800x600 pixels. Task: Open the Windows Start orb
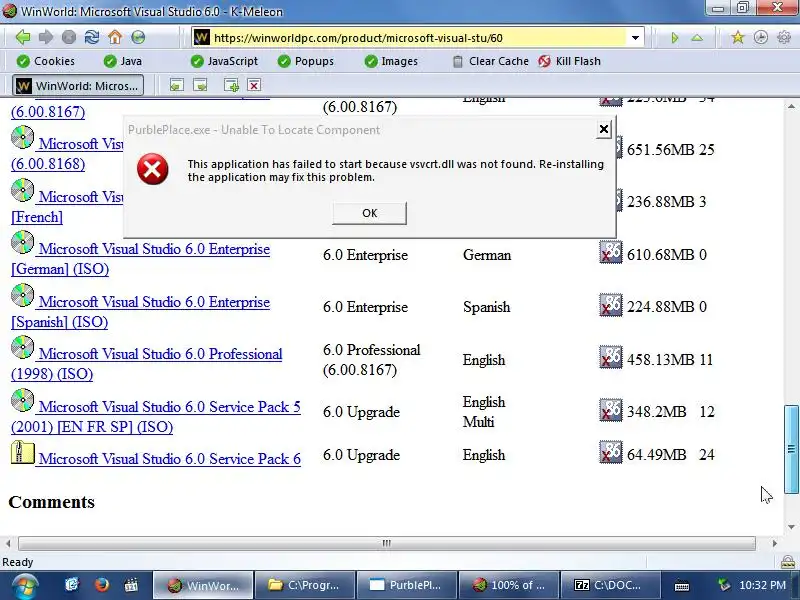24,586
